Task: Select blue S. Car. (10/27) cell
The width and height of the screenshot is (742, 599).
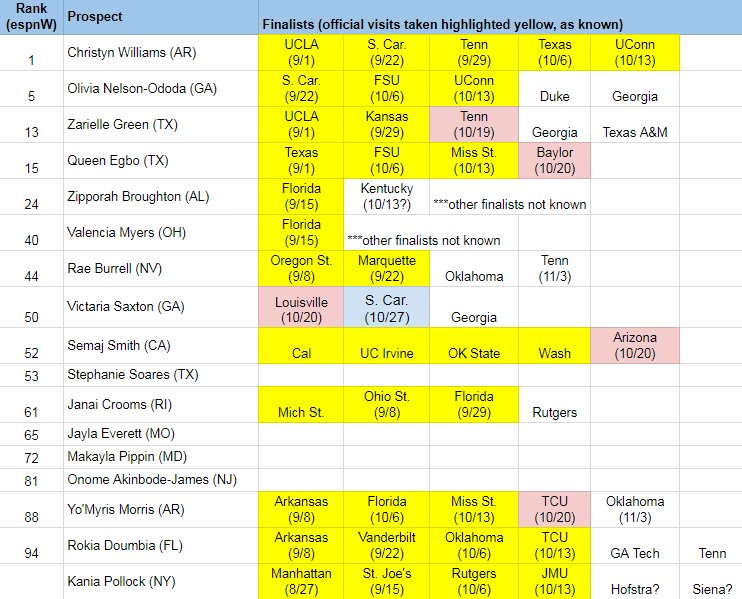Action: pyautogui.click(x=387, y=307)
